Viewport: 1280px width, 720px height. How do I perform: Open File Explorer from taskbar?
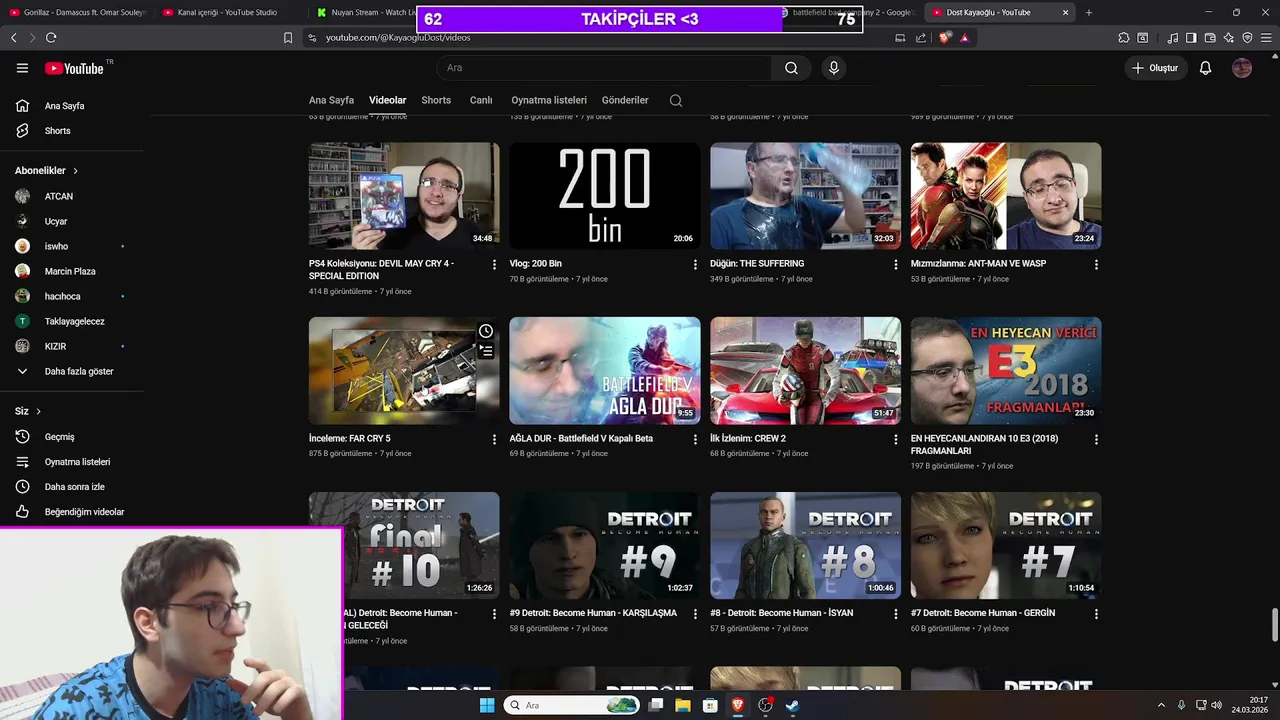(x=683, y=705)
